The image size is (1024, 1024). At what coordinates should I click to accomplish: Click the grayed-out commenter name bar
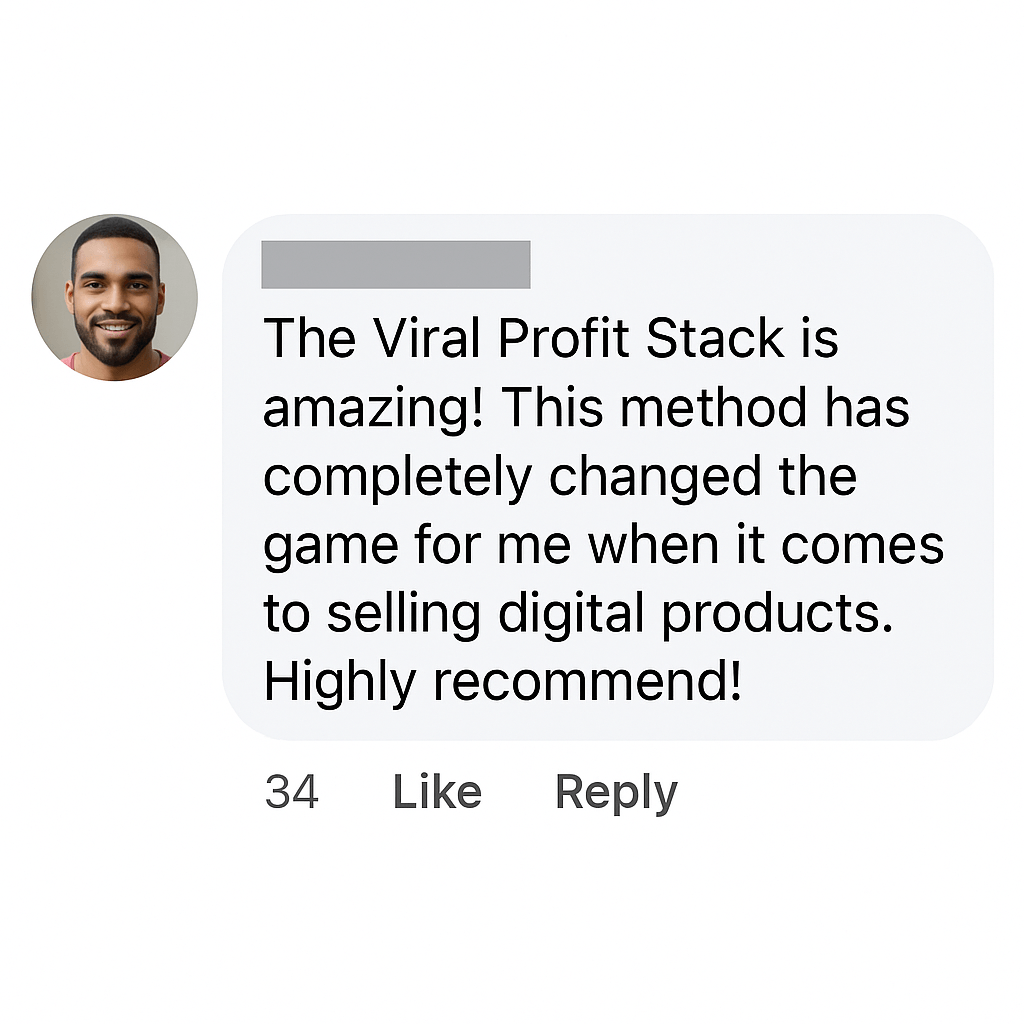pos(396,264)
